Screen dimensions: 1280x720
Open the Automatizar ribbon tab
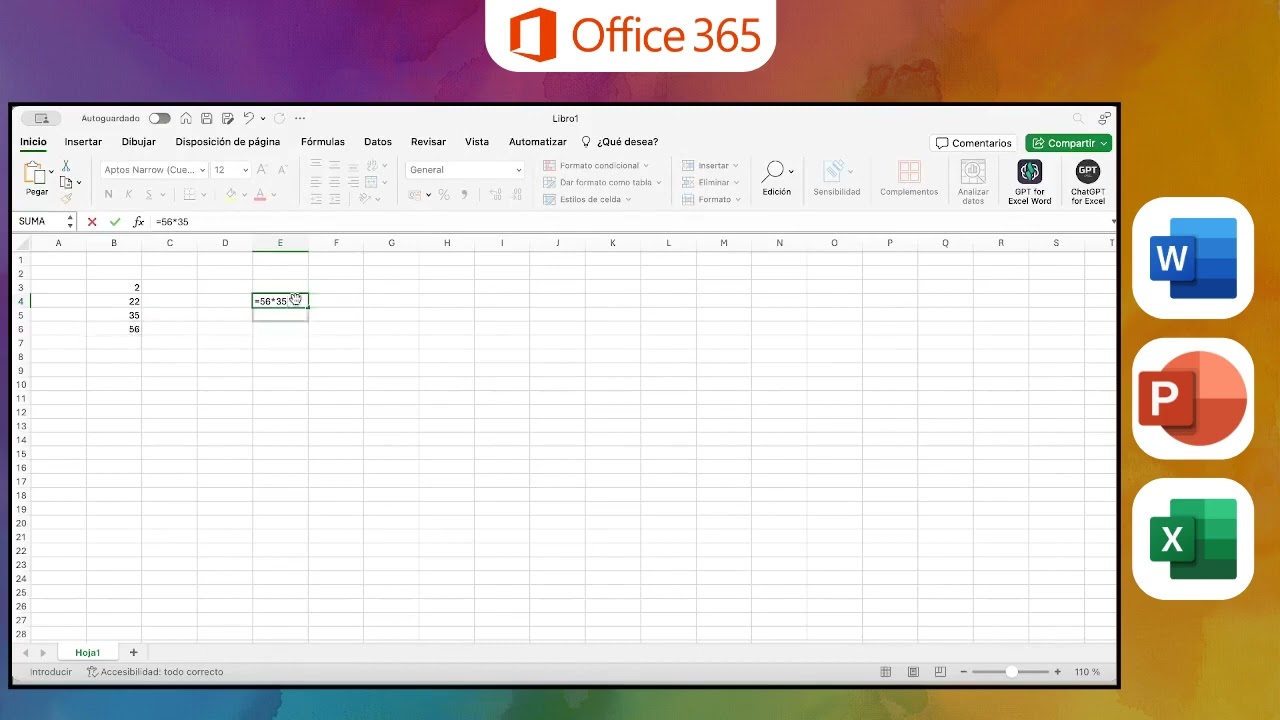point(538,142)
